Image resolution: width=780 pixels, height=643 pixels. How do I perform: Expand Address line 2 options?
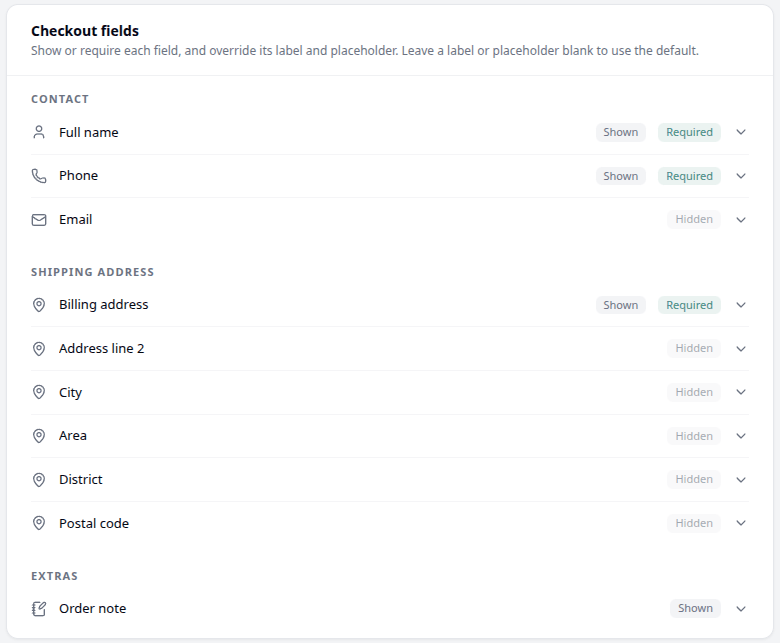coord(741,349)
